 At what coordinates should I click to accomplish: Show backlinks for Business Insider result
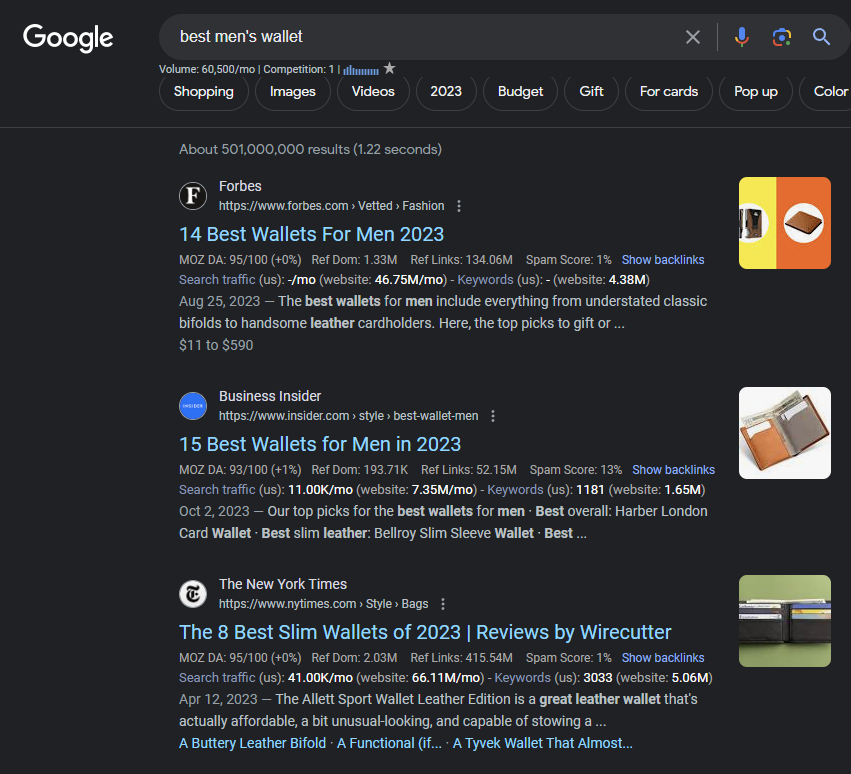click(x=673, y=470)
